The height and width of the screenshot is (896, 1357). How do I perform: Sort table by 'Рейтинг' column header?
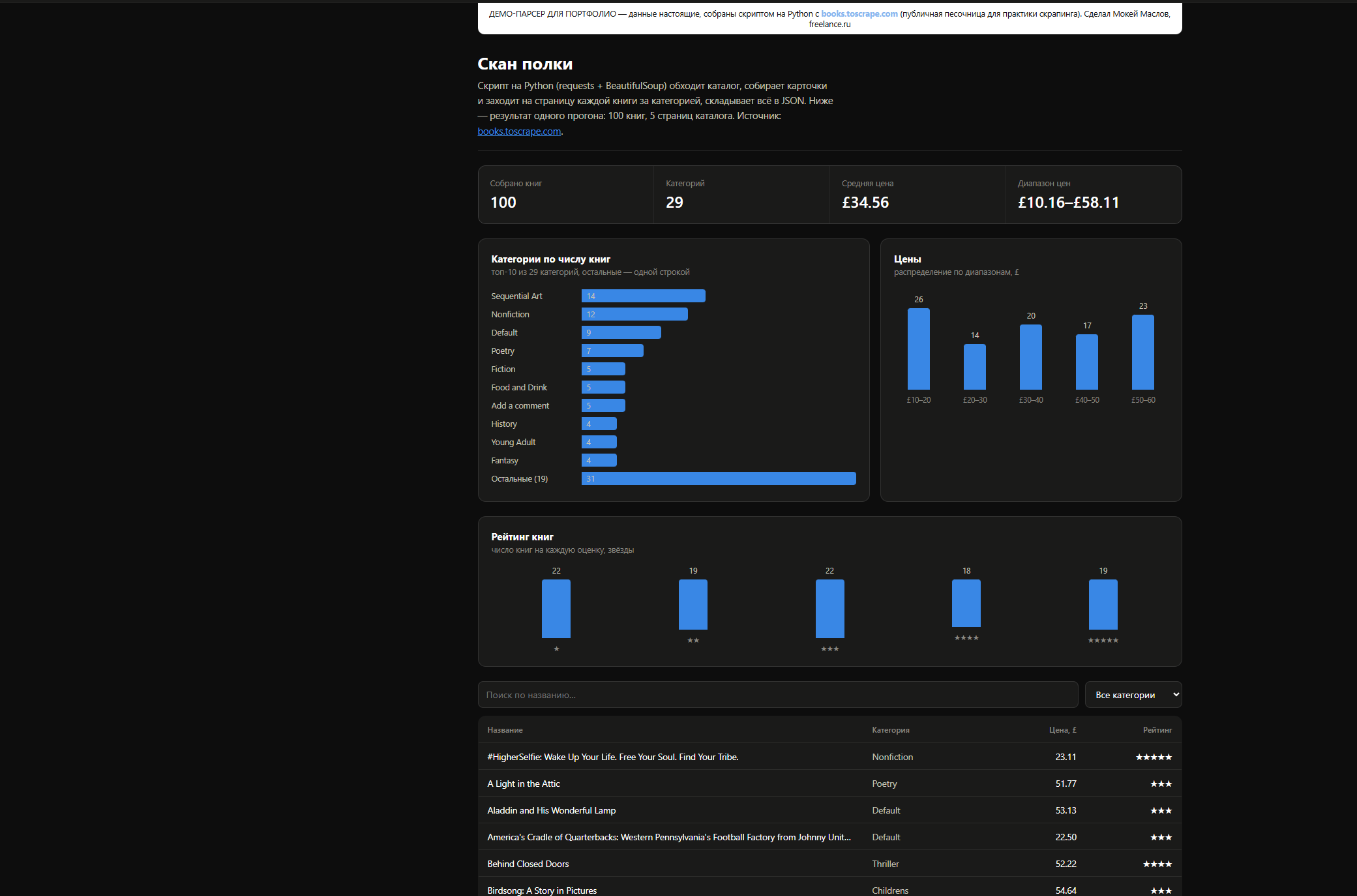[1157, 730]
